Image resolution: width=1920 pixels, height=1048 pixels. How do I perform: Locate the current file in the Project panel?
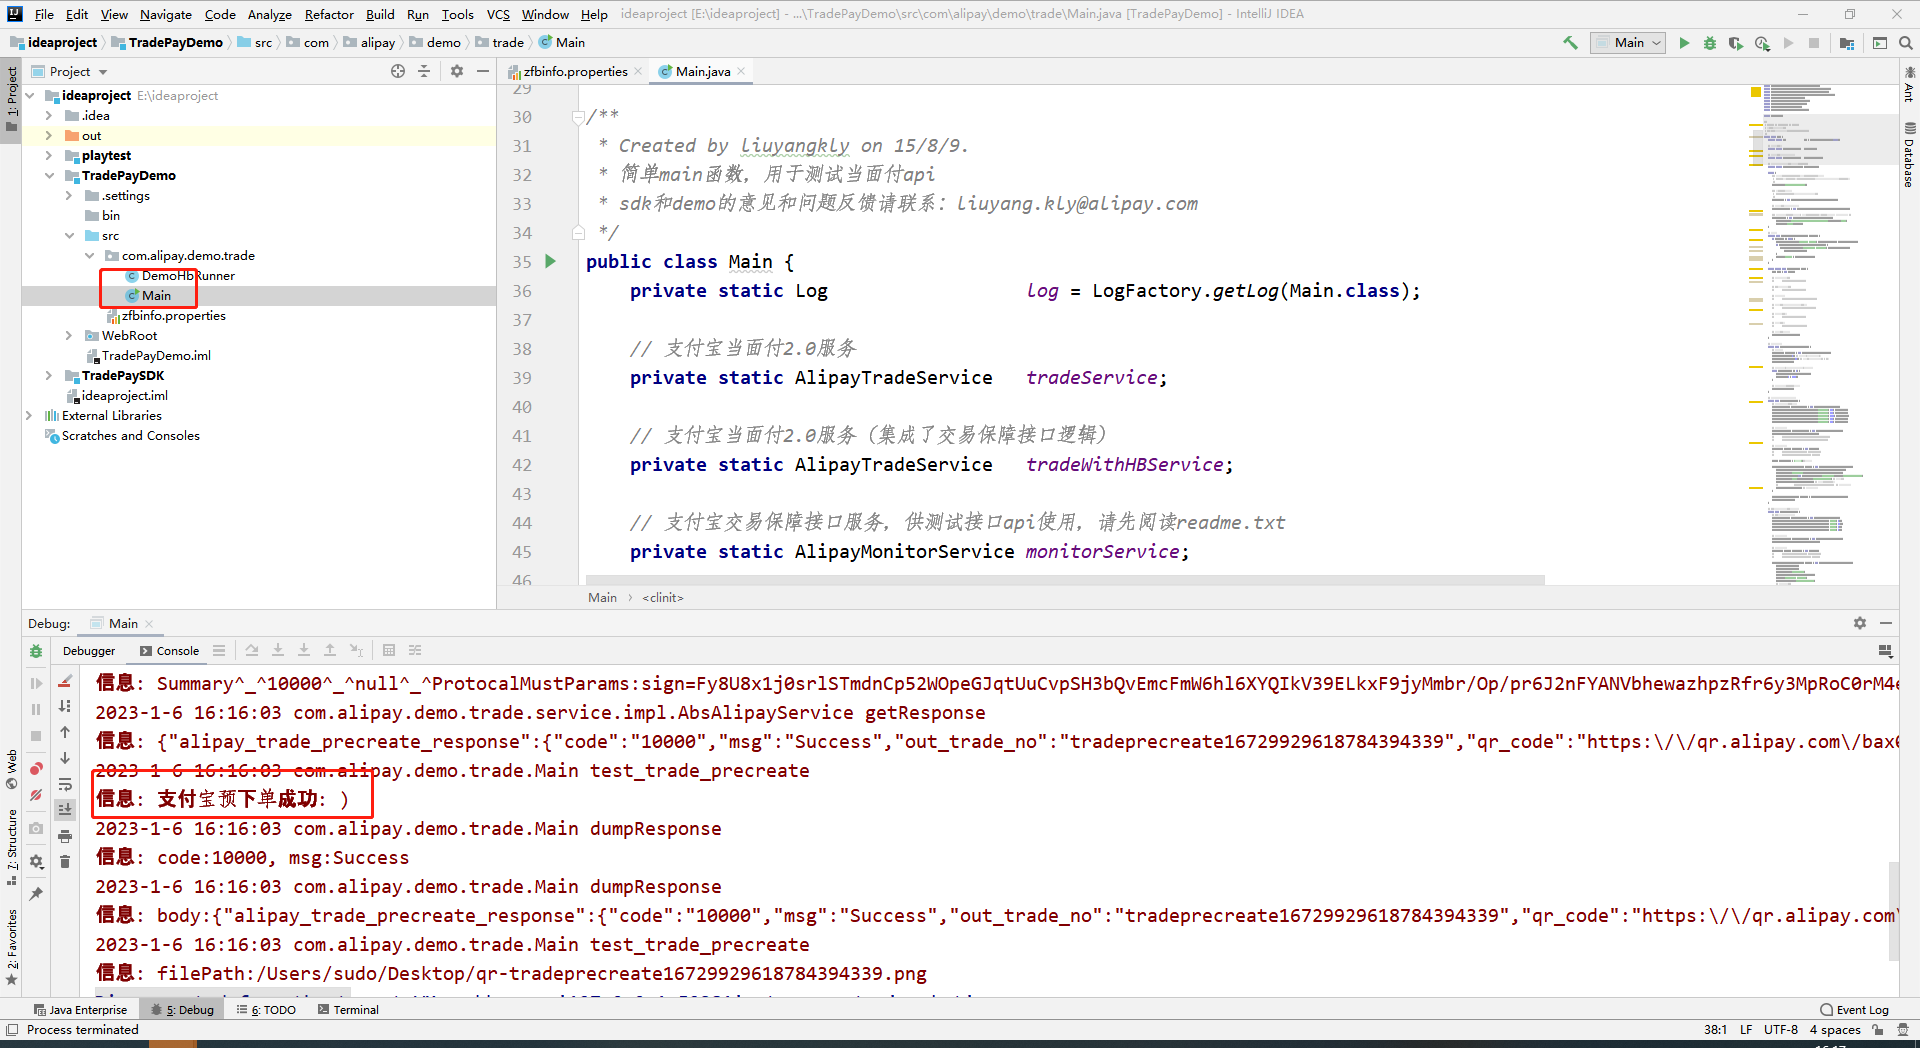[398, 71]
